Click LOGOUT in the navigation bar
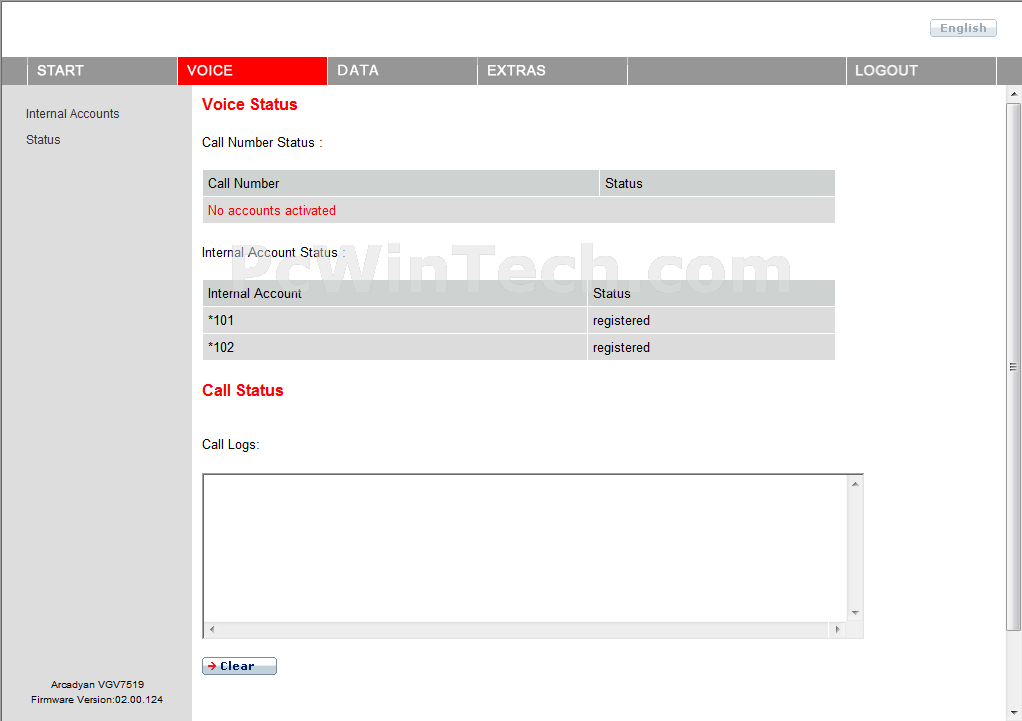This screenshot has width=1022, height=721. (x=886, y=71)
